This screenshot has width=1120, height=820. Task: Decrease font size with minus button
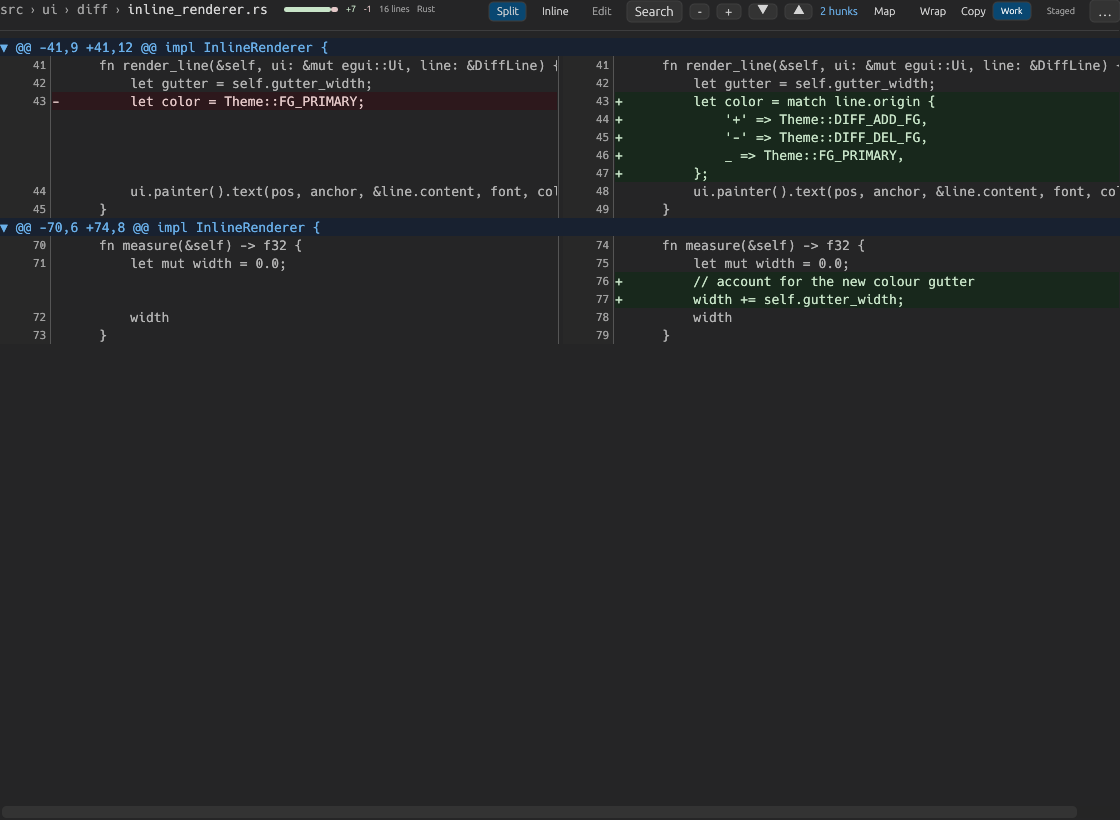pos(699,11)
